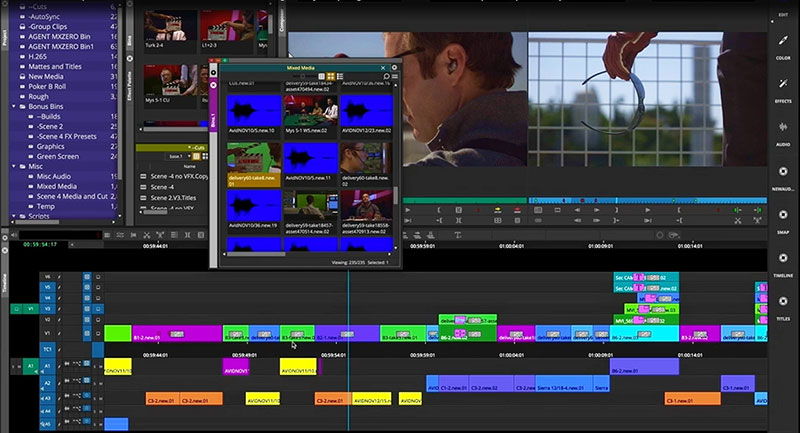Click the blue record monitor position bar
800x433 pixels.
[x=648, y=200]
